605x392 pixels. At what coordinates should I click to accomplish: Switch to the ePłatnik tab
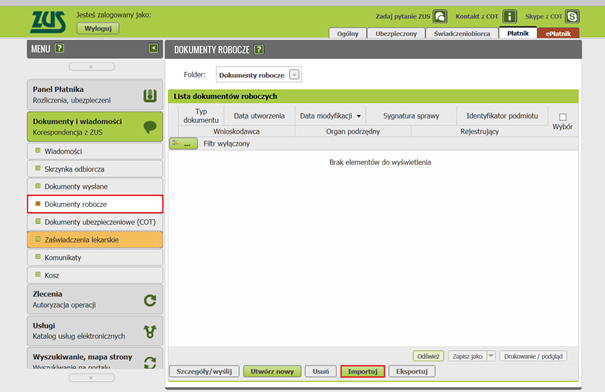[558, 34]
